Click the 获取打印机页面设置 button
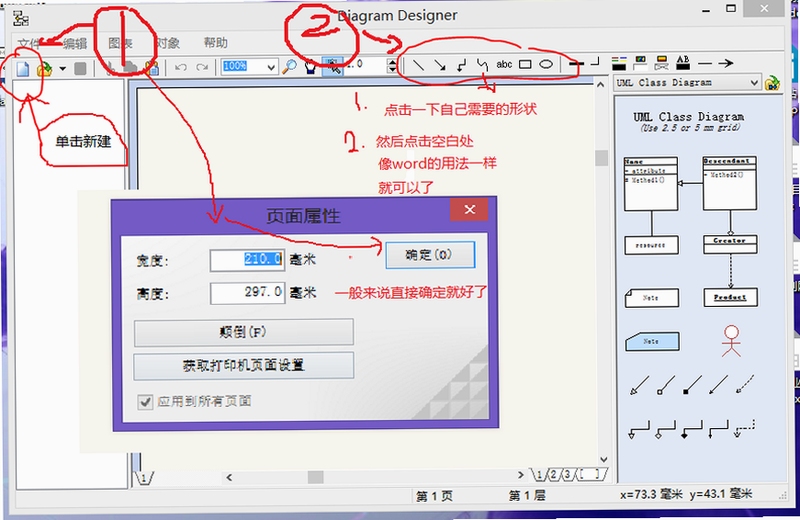 tap(243, 365)
